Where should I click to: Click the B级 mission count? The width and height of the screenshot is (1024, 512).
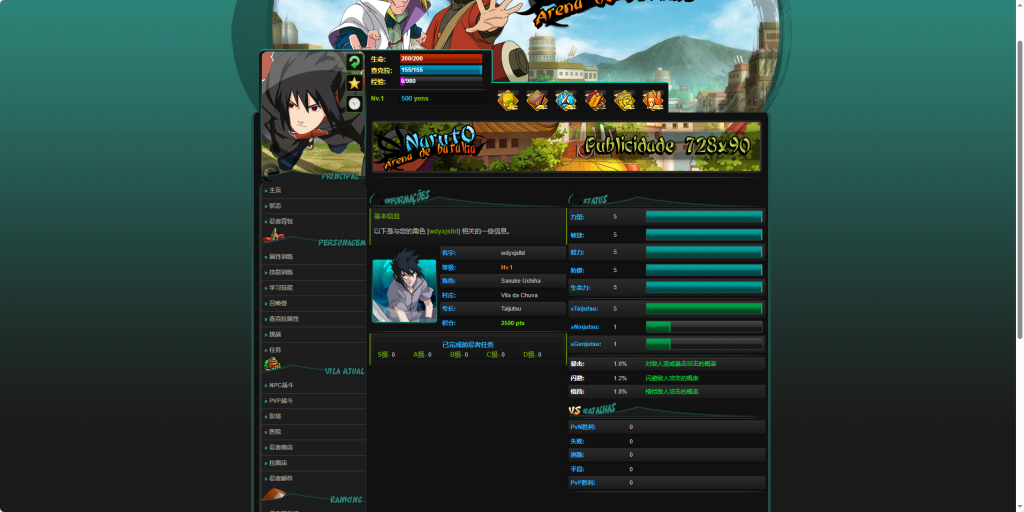click(459, 355)
